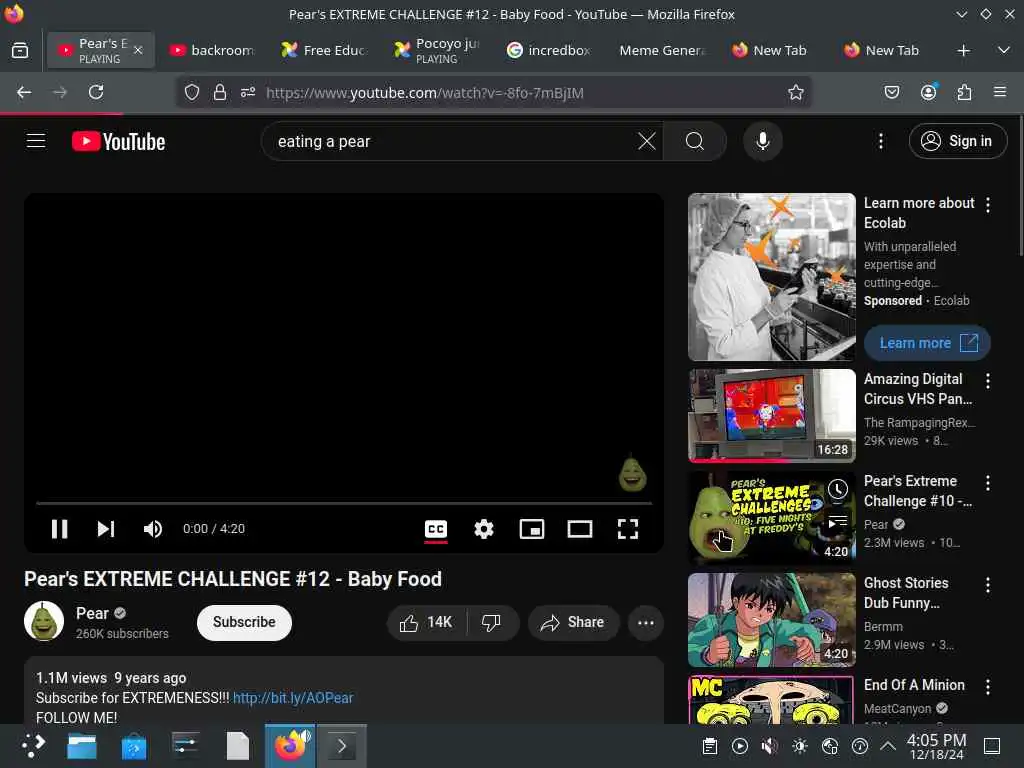Pause the video playback
The height and width of the screenshot is (768, 1024).
click(59, 529)
